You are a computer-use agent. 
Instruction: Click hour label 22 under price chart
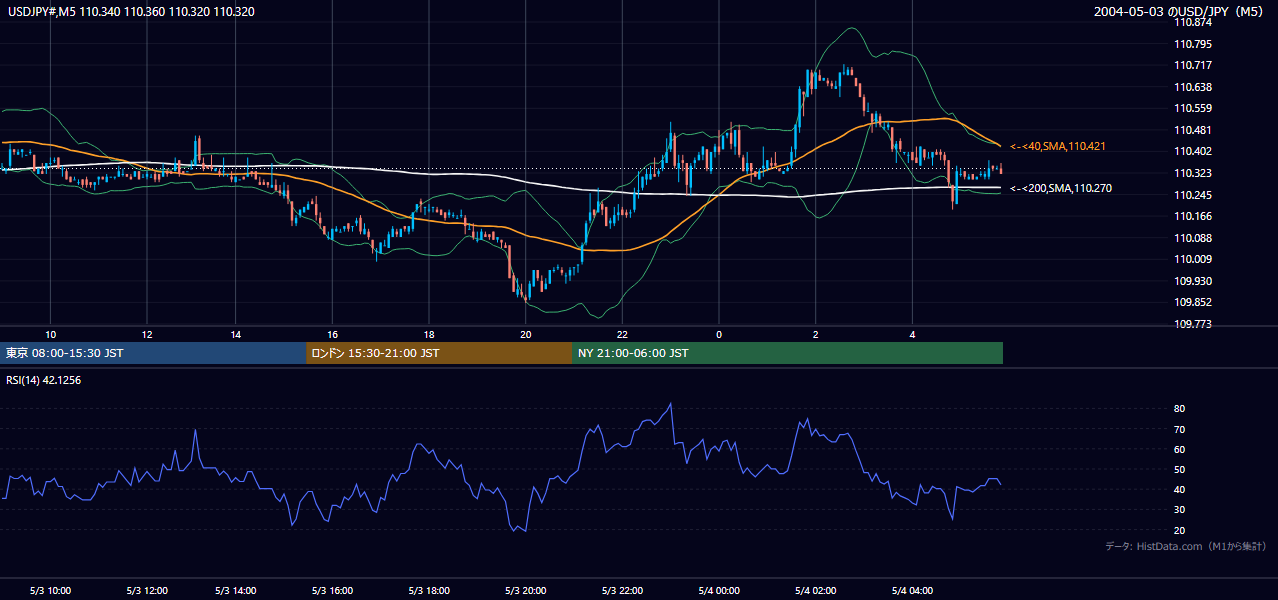click(x=622, y=334)
